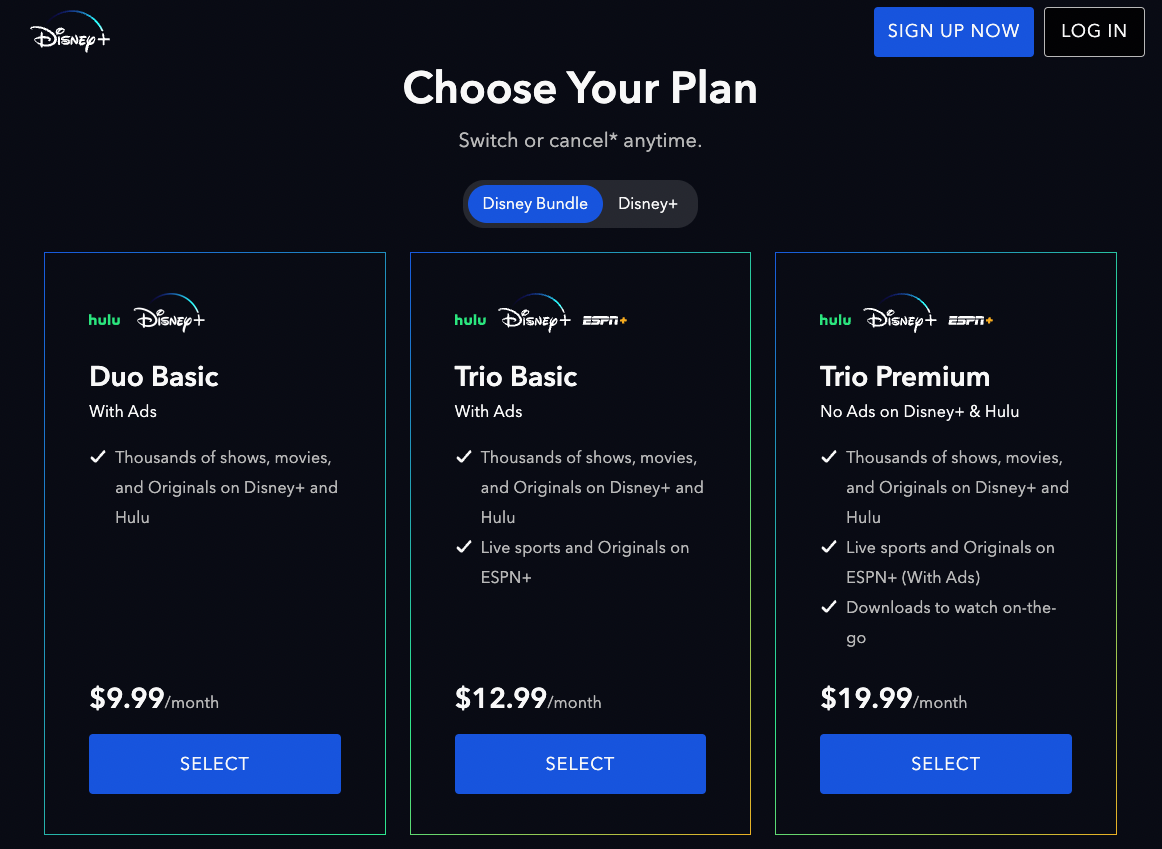Click the hulu logo in the Duo Basic card
Image resolution: width=1162 pixels, height=849 pixels.
[x=104, y=319]
